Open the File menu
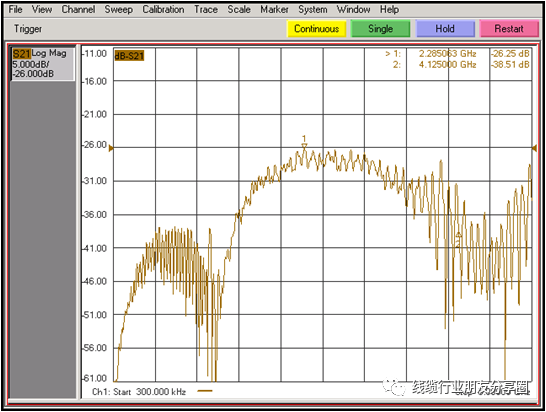The width and height of the screenshot is (546, 412). point(15,9)
